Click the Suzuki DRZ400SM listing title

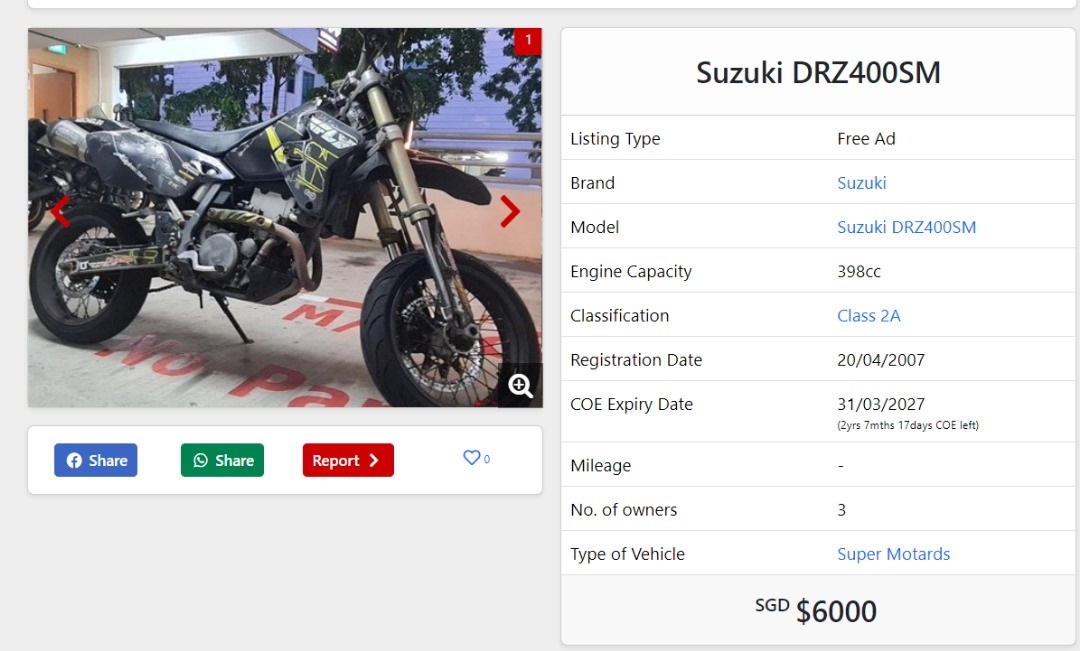(x=818, y=72)
